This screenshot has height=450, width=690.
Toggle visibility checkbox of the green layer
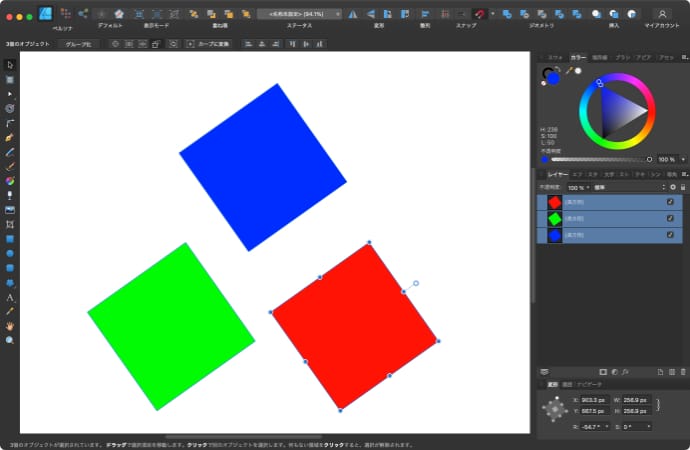[x=670, y=218]
